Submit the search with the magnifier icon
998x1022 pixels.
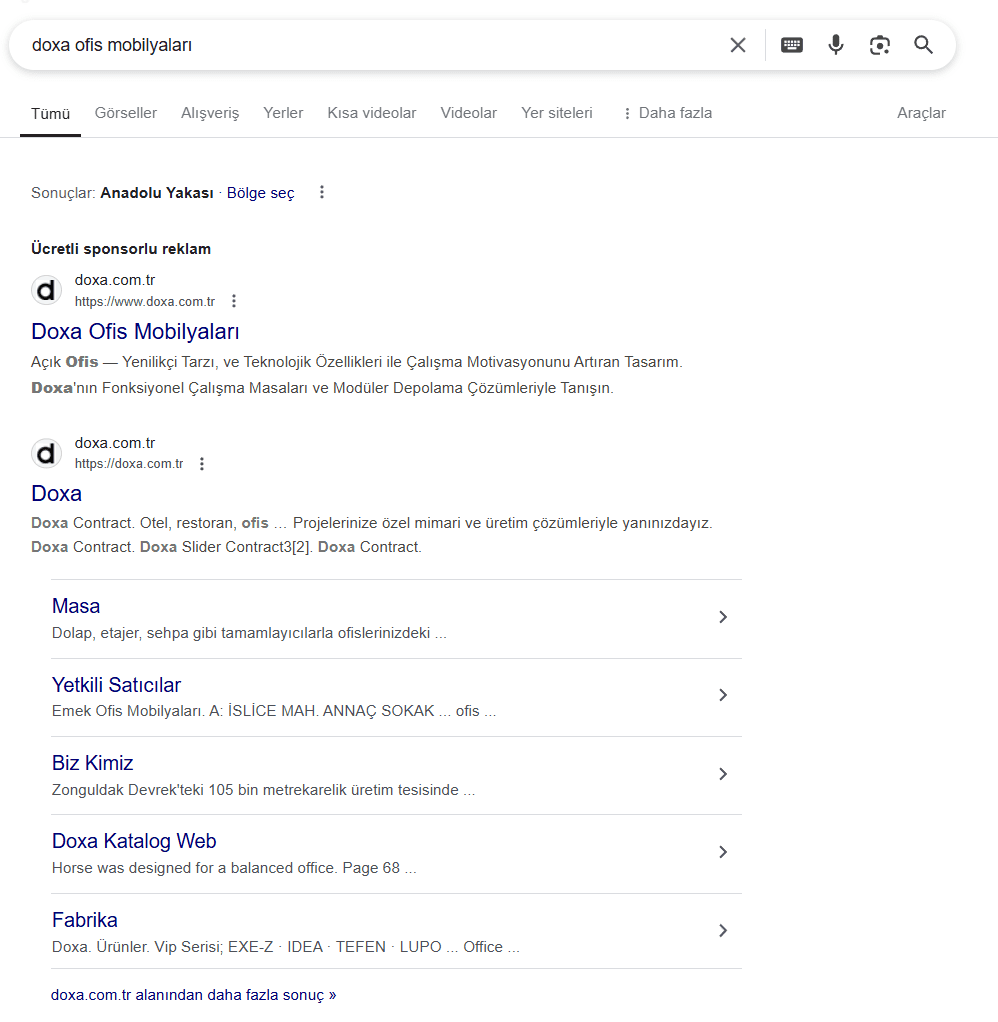[x=923, y=45]
